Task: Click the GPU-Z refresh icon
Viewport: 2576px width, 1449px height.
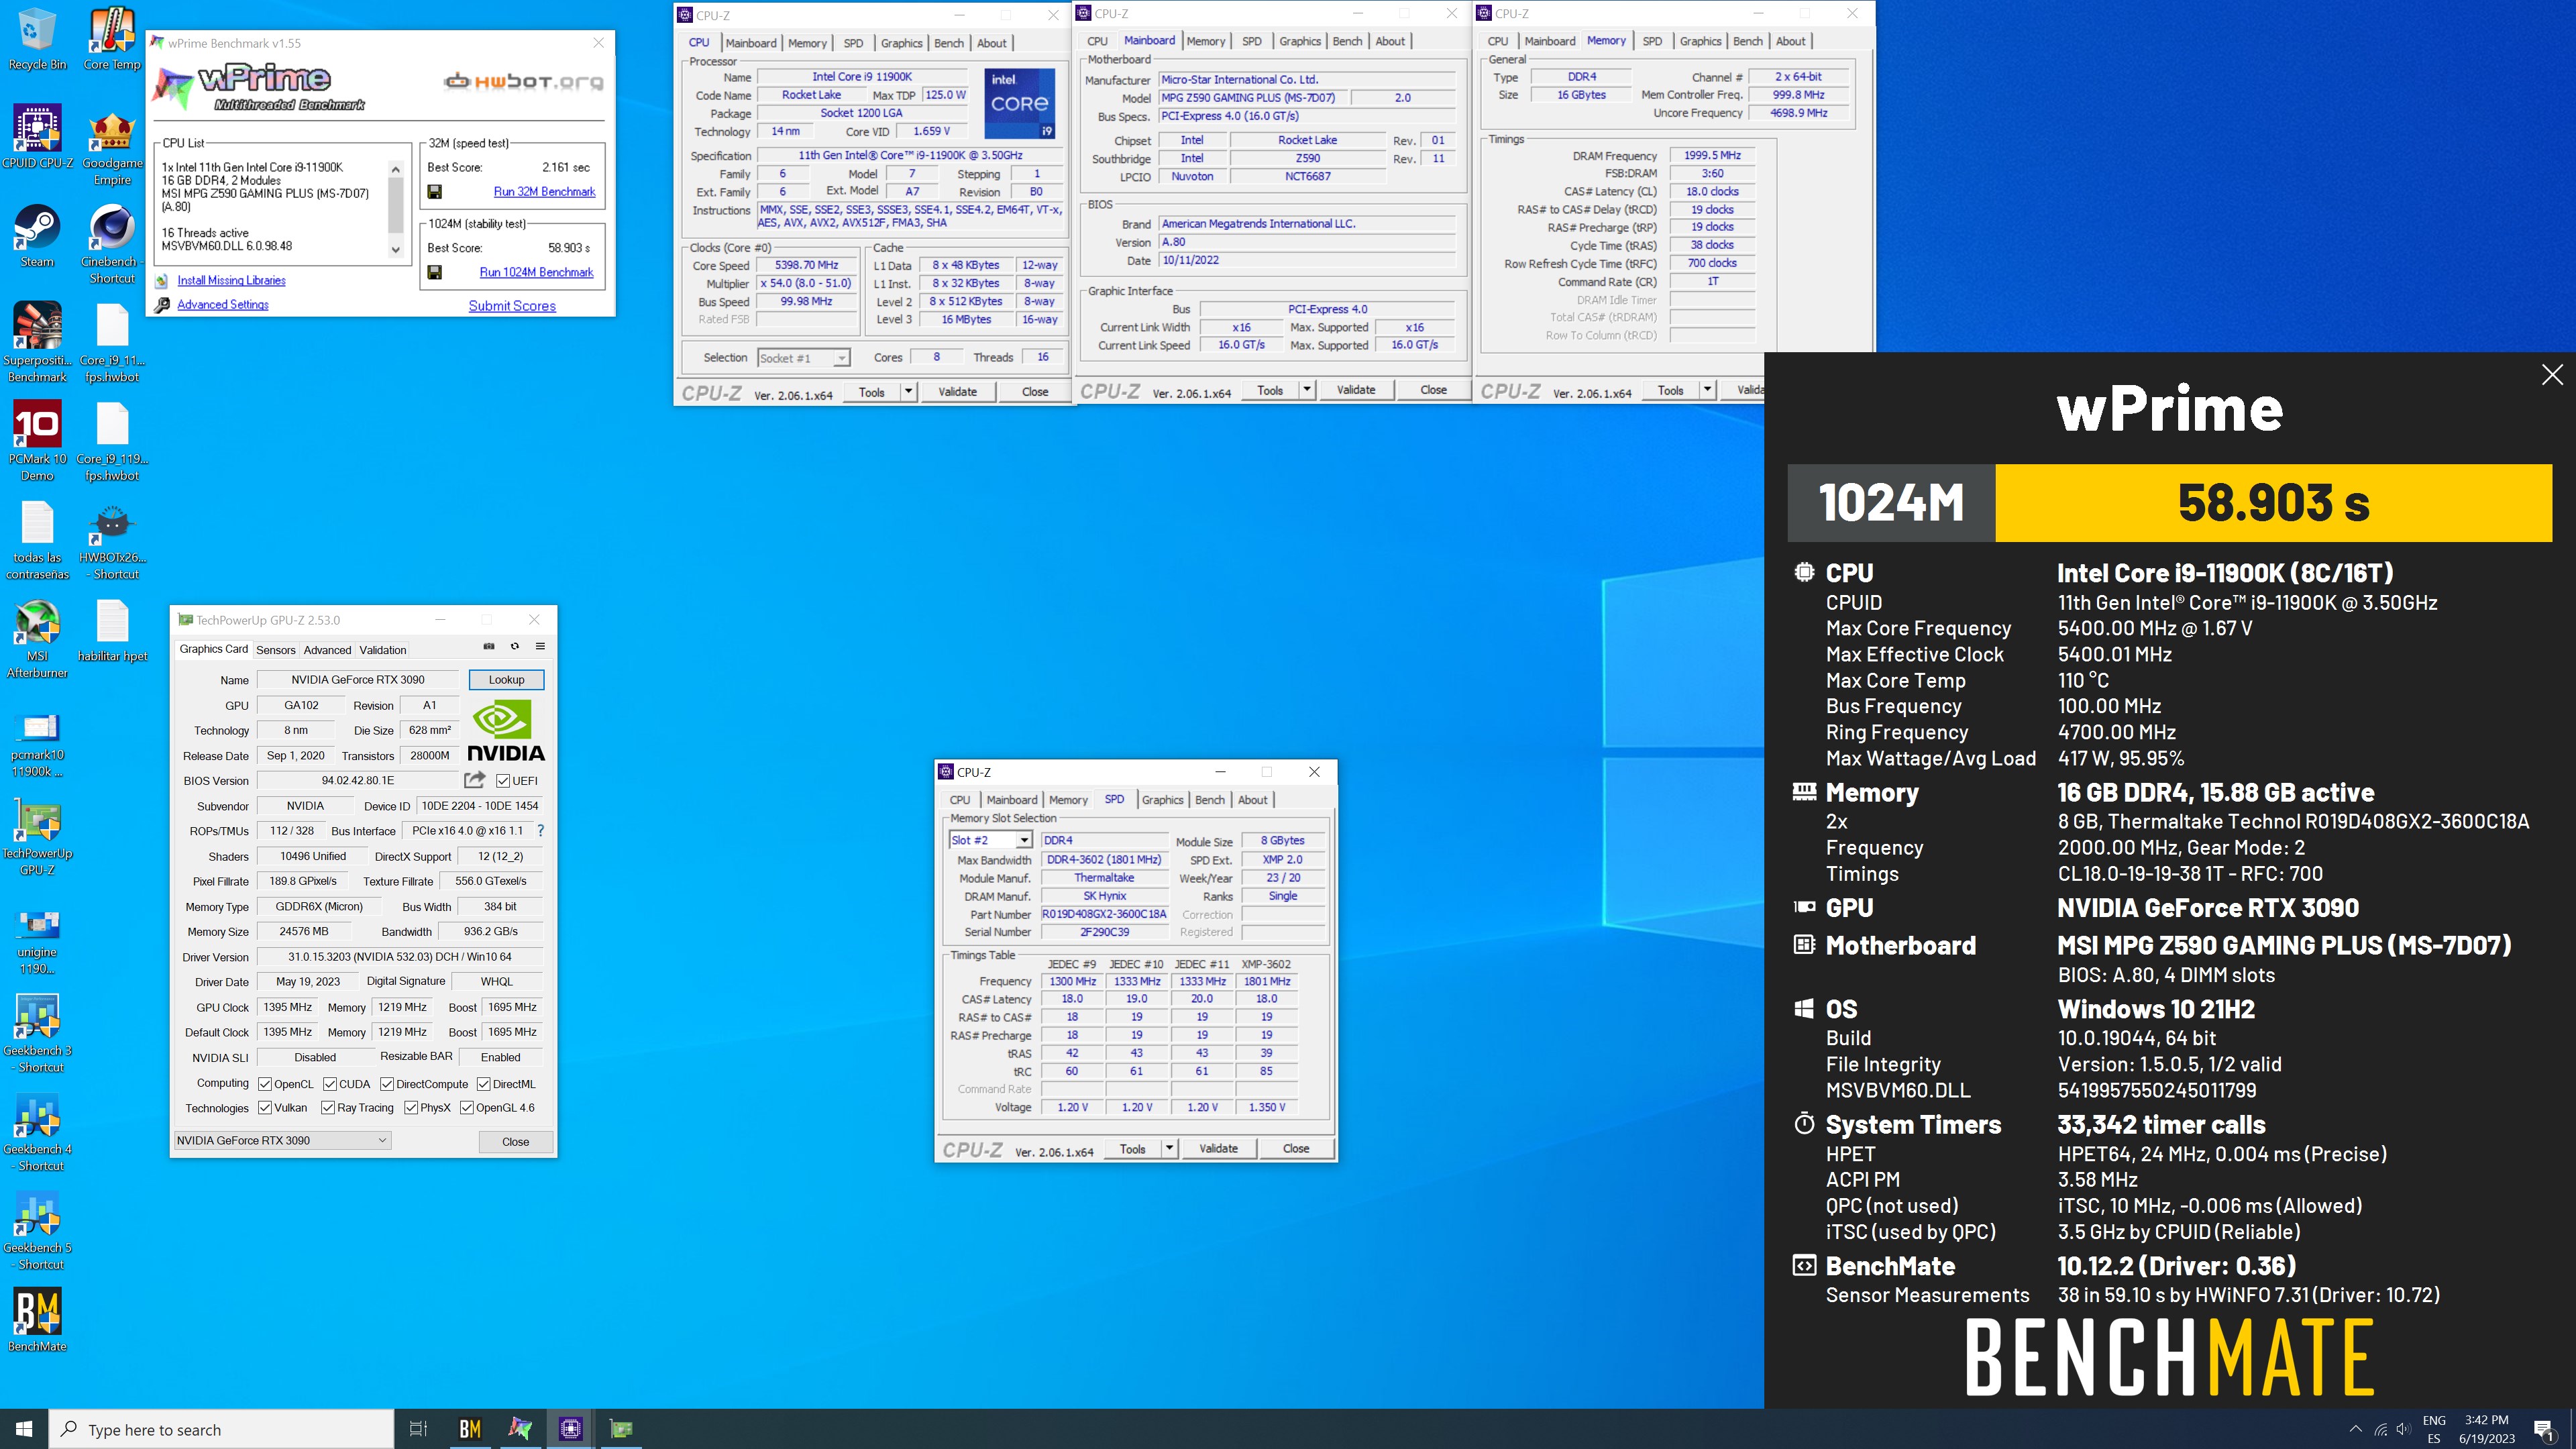Action: (515, 647)
